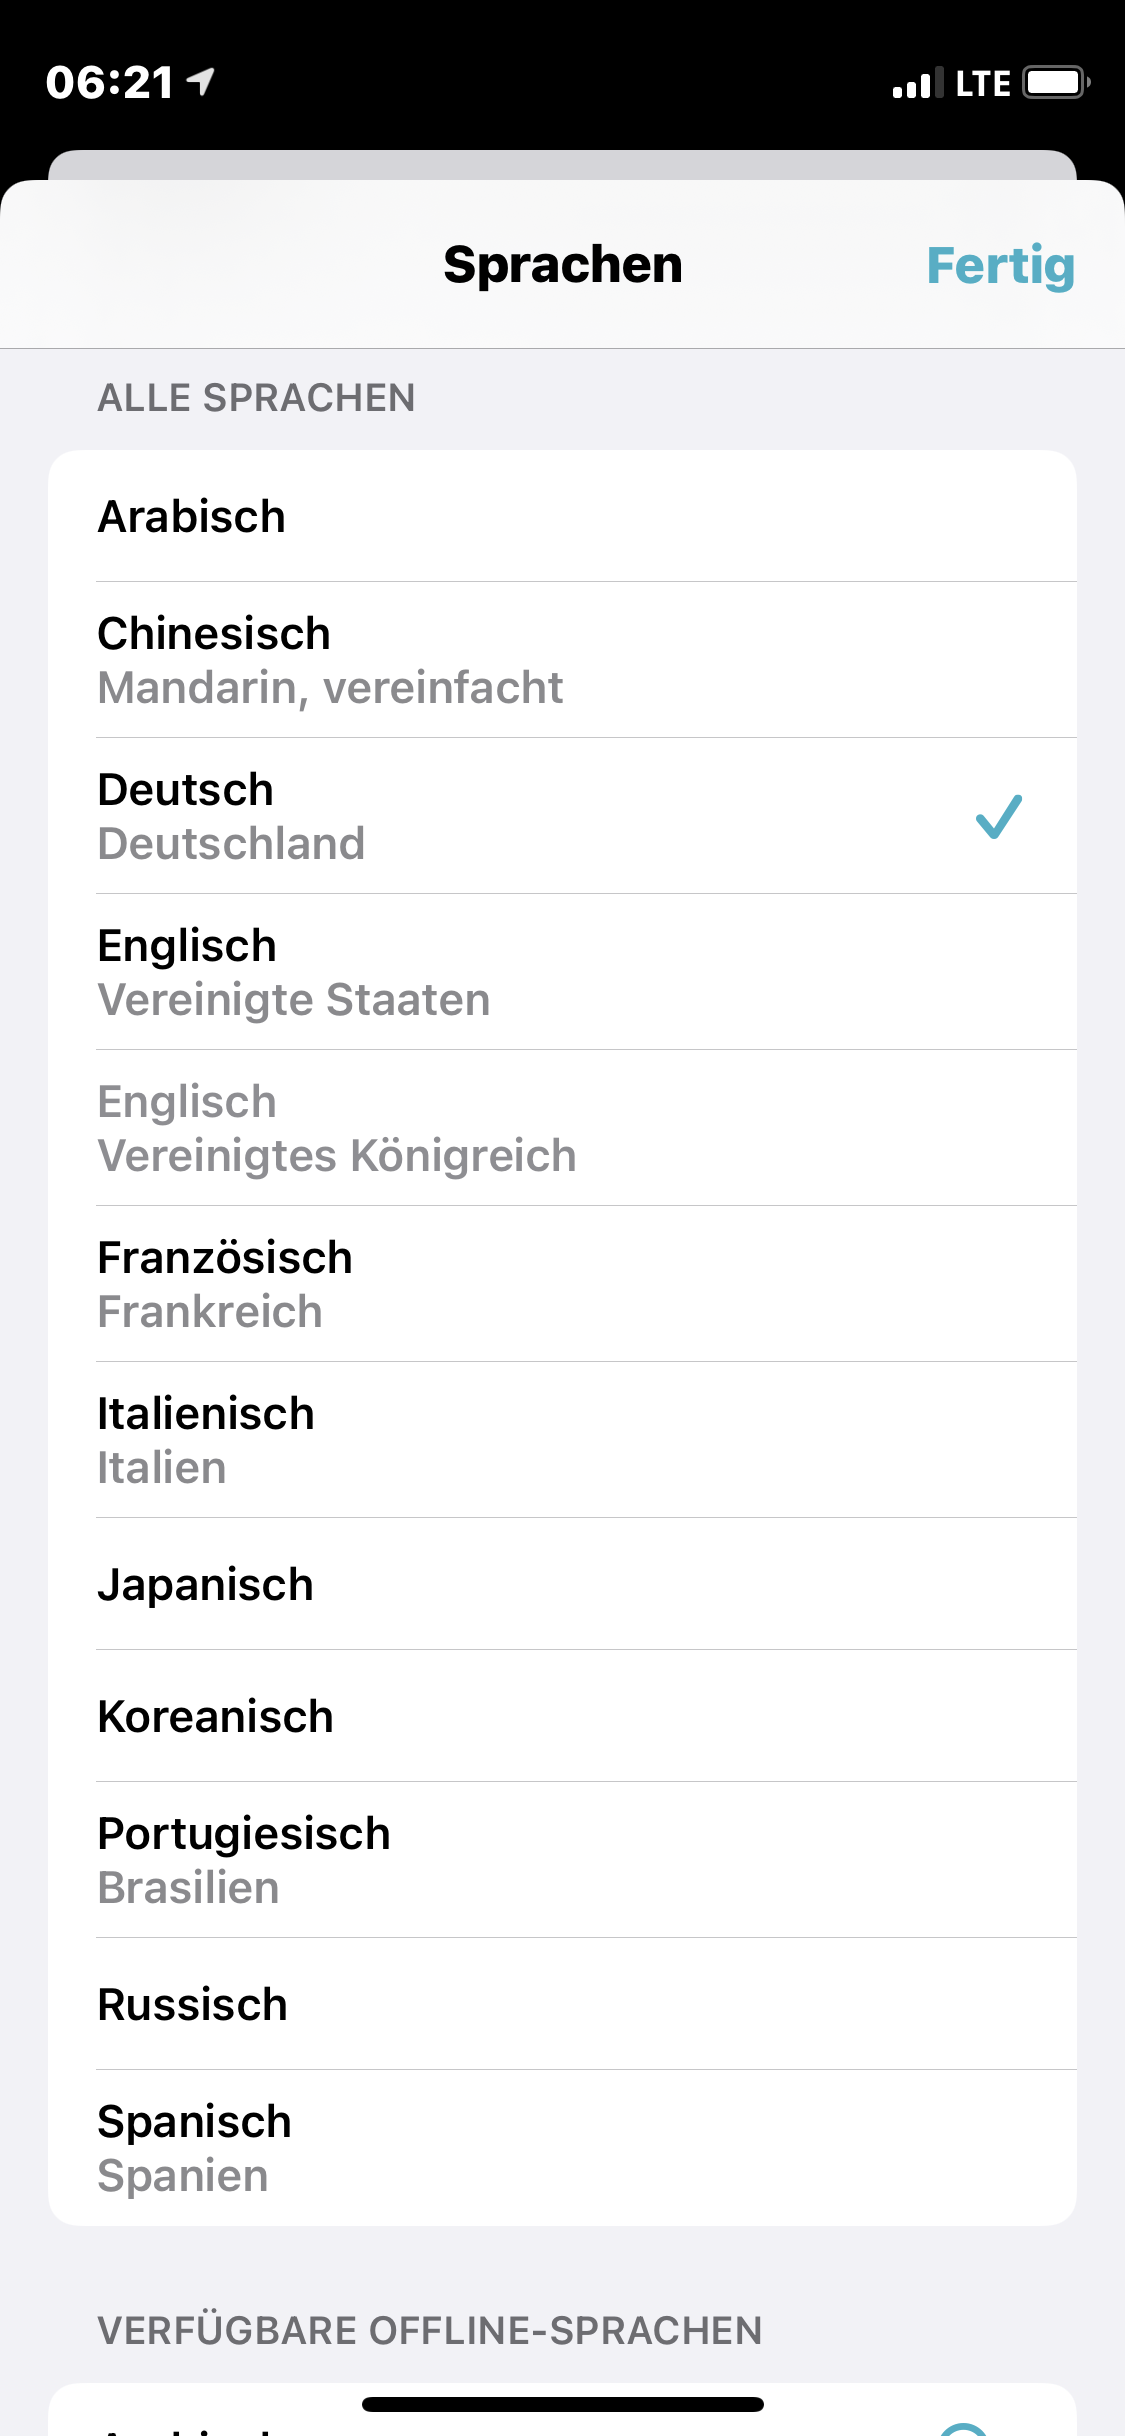Choose Chinesisch Mandarin, vereinfacht
Image resolution: width=1125 pixels, height=2436 pixels.
560,660
